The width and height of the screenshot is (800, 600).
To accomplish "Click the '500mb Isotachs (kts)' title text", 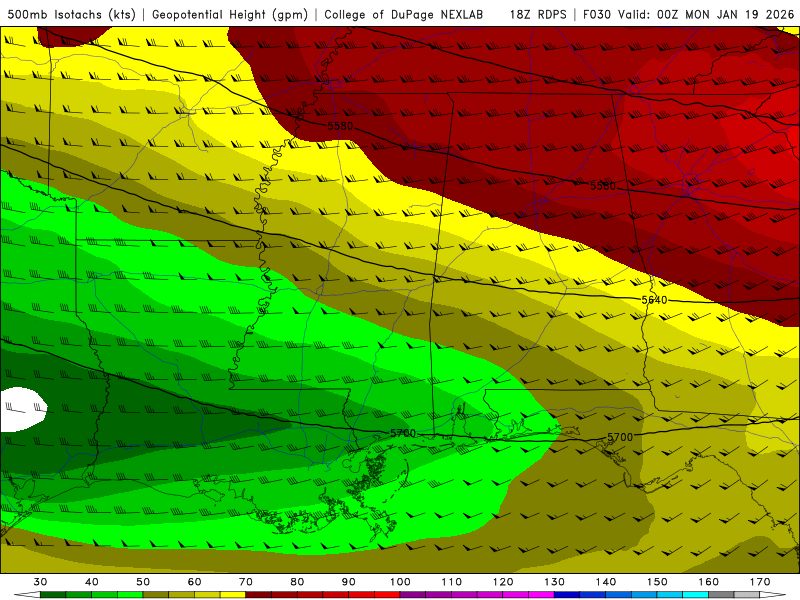I will click(x=72, y=15).
